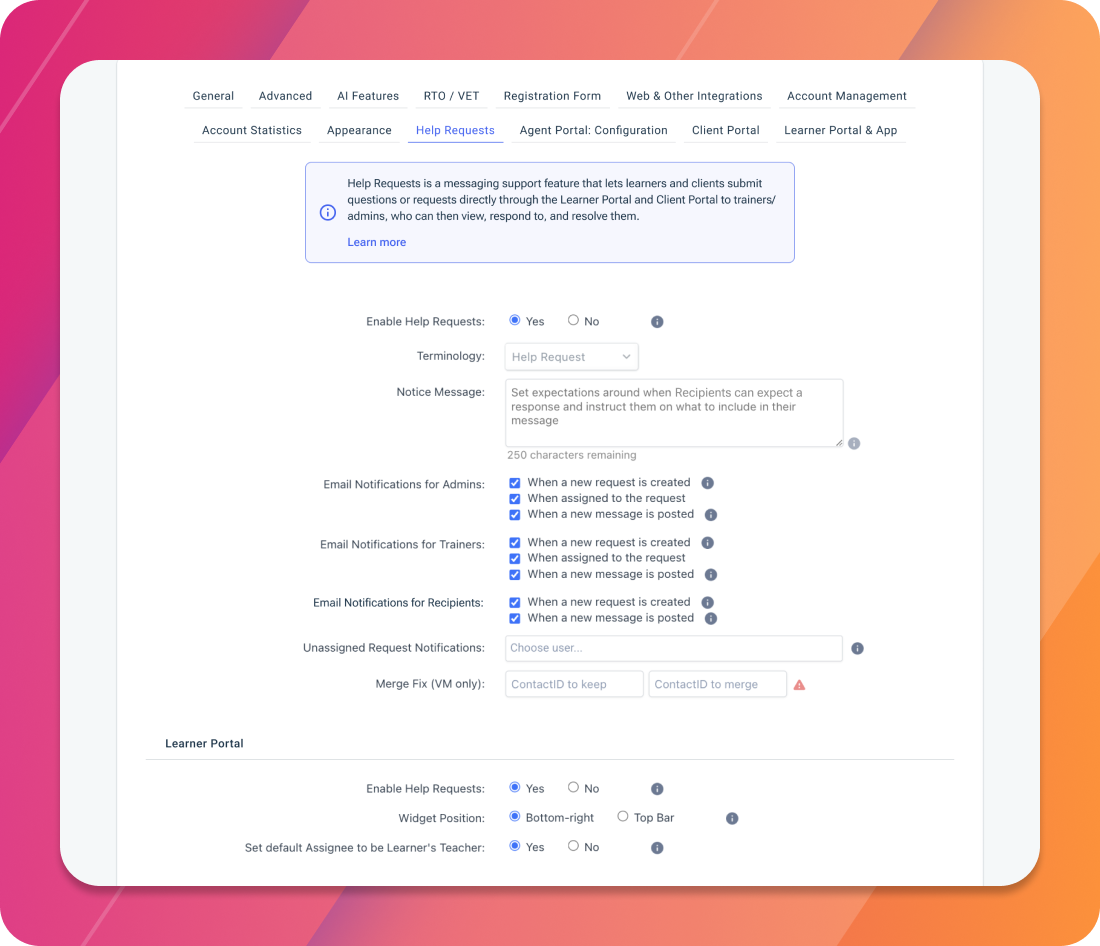Click info icon beside Unassigned Request Notifications field
The width and height of the screenshot is (1100, 946).
point(857,648)
